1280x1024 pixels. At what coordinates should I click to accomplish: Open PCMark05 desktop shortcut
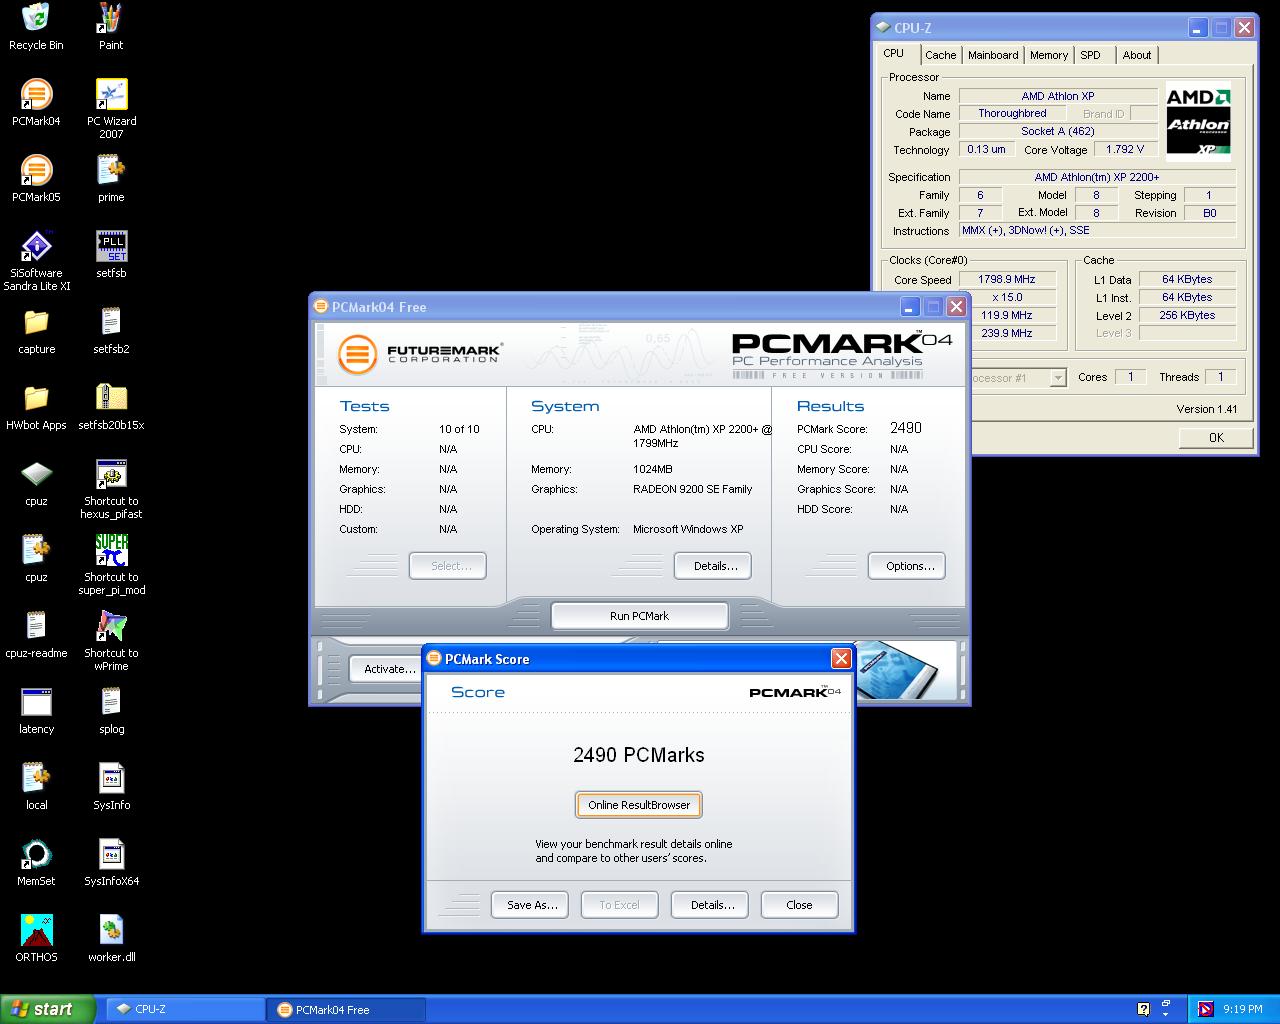(36, 179)
